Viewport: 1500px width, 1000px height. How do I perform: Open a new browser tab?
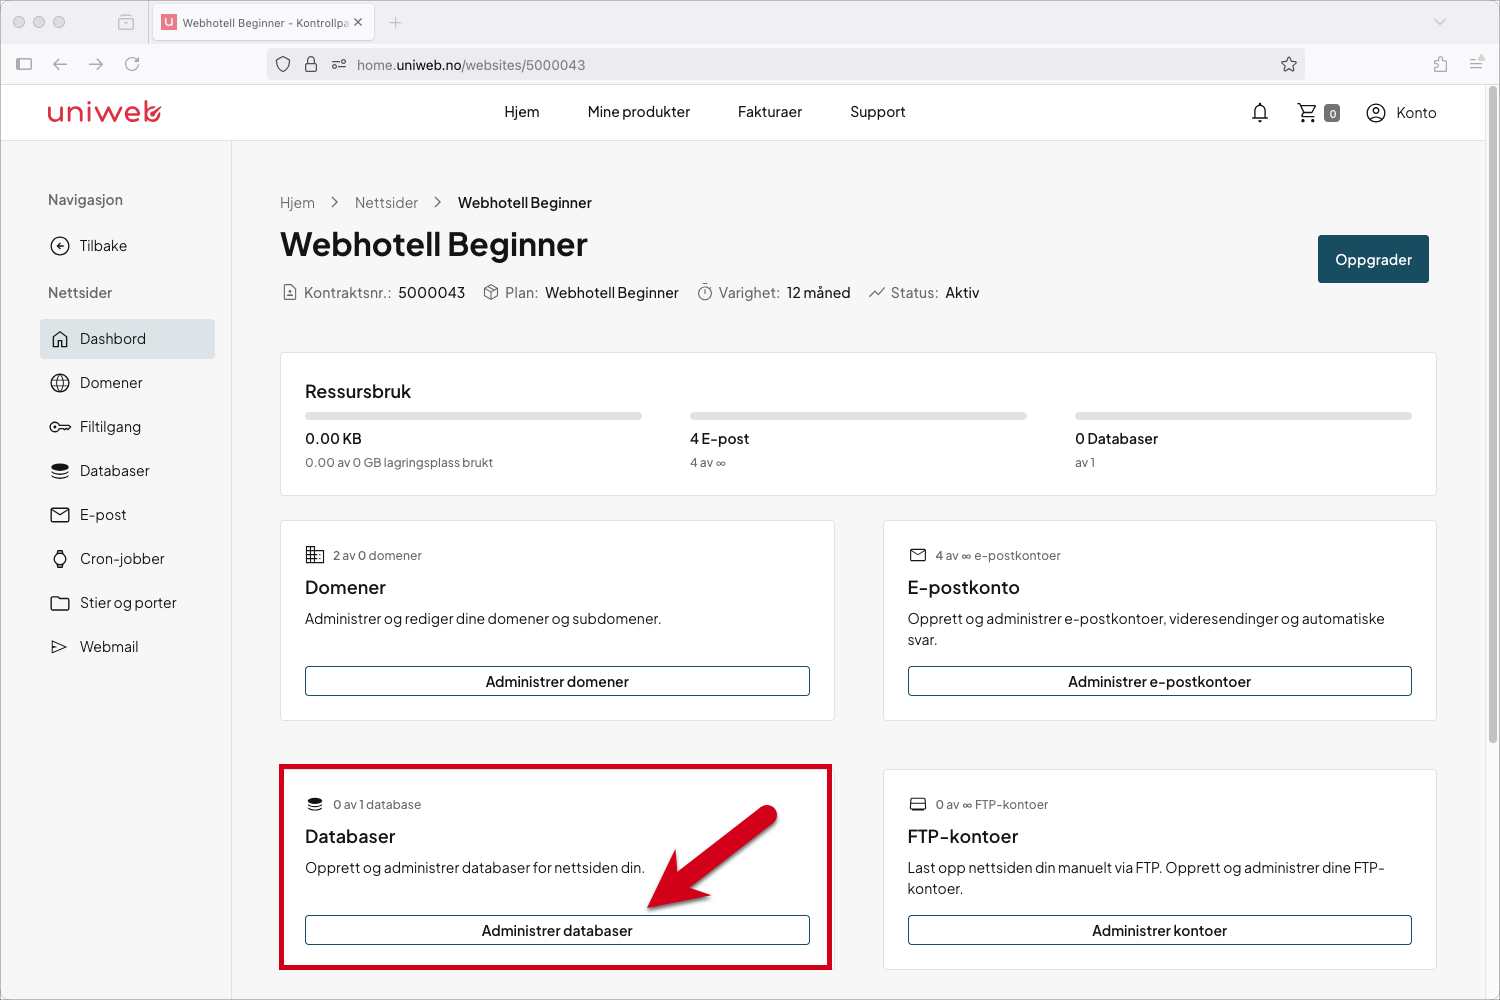tap(396, 22)
